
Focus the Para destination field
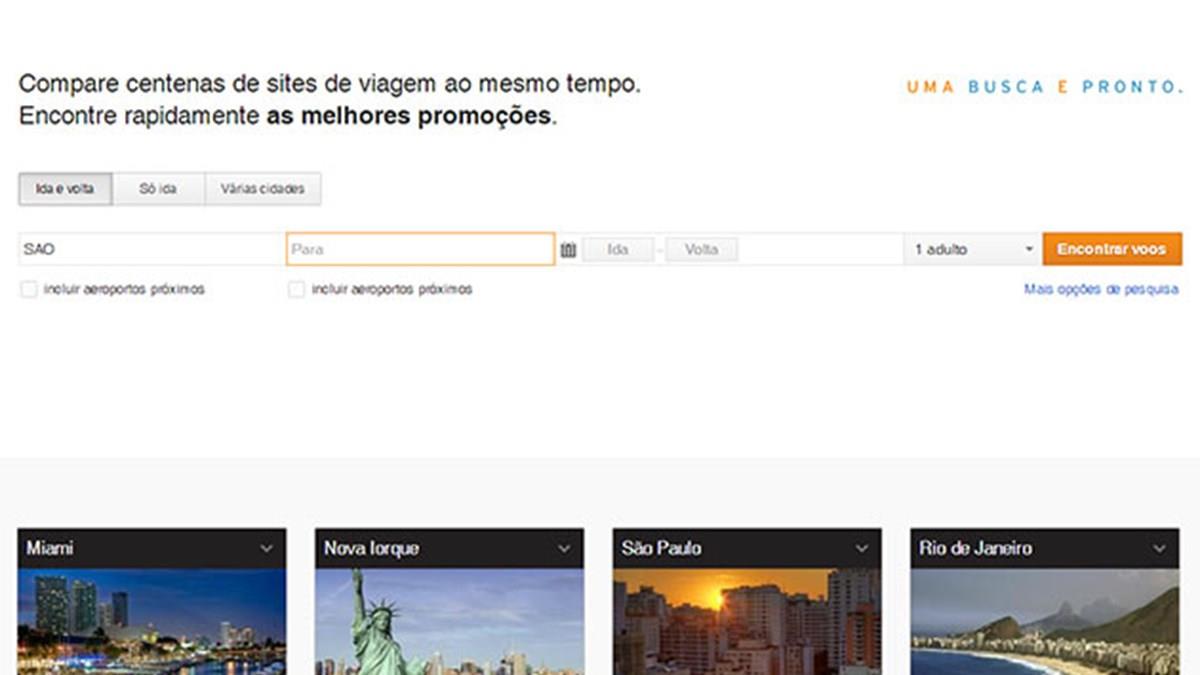pyautogui.click(x=420, y=249)
